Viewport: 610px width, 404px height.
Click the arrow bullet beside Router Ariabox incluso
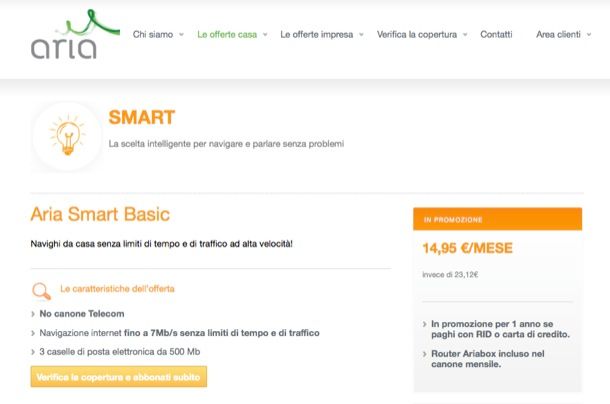424,353
